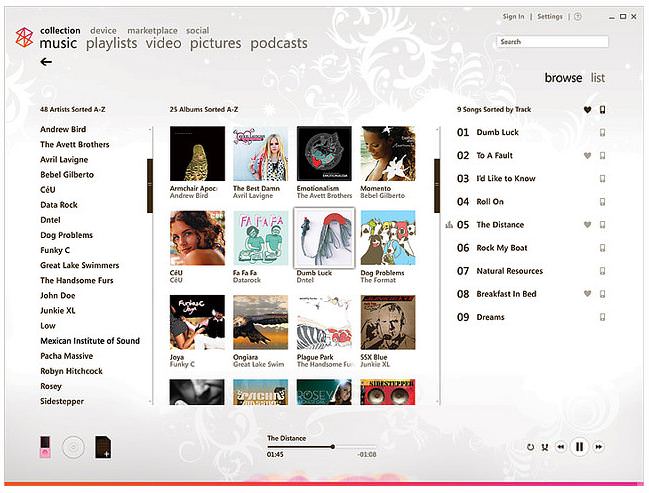Open the pictures section
Viewport: 649px width, 493px height.
(215, 43)
